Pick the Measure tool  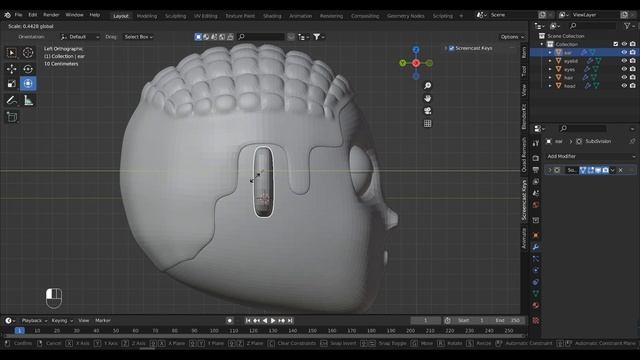pyautogui.click(x=28, y=100)
